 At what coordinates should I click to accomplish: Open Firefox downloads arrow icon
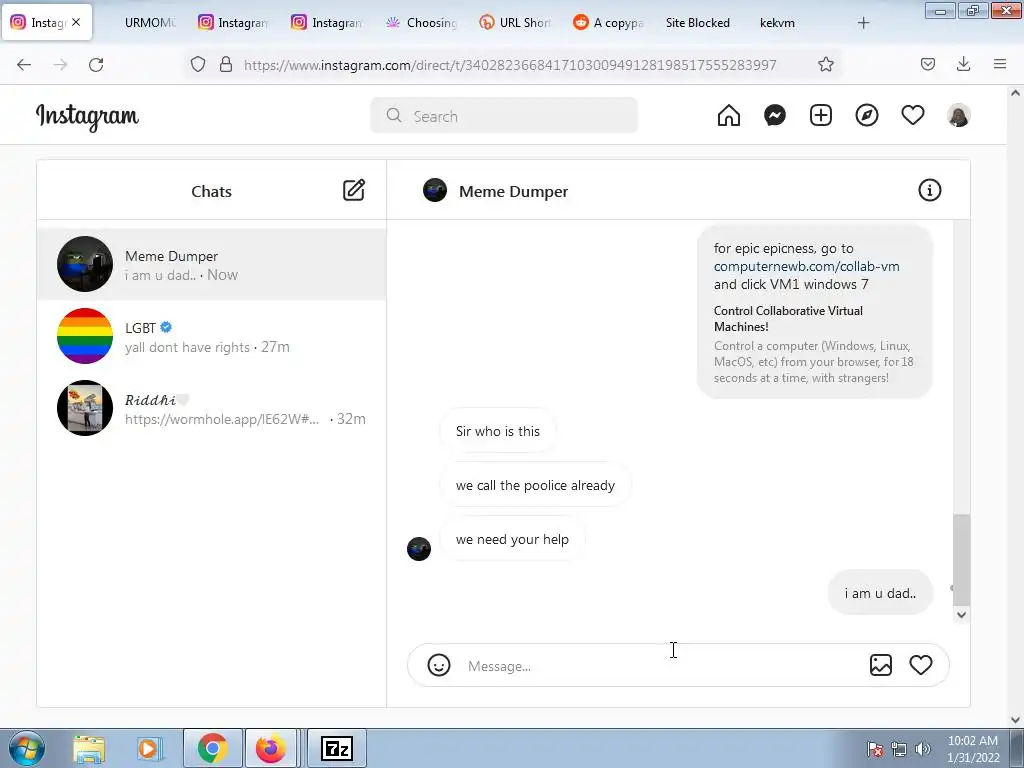[963, 64]
